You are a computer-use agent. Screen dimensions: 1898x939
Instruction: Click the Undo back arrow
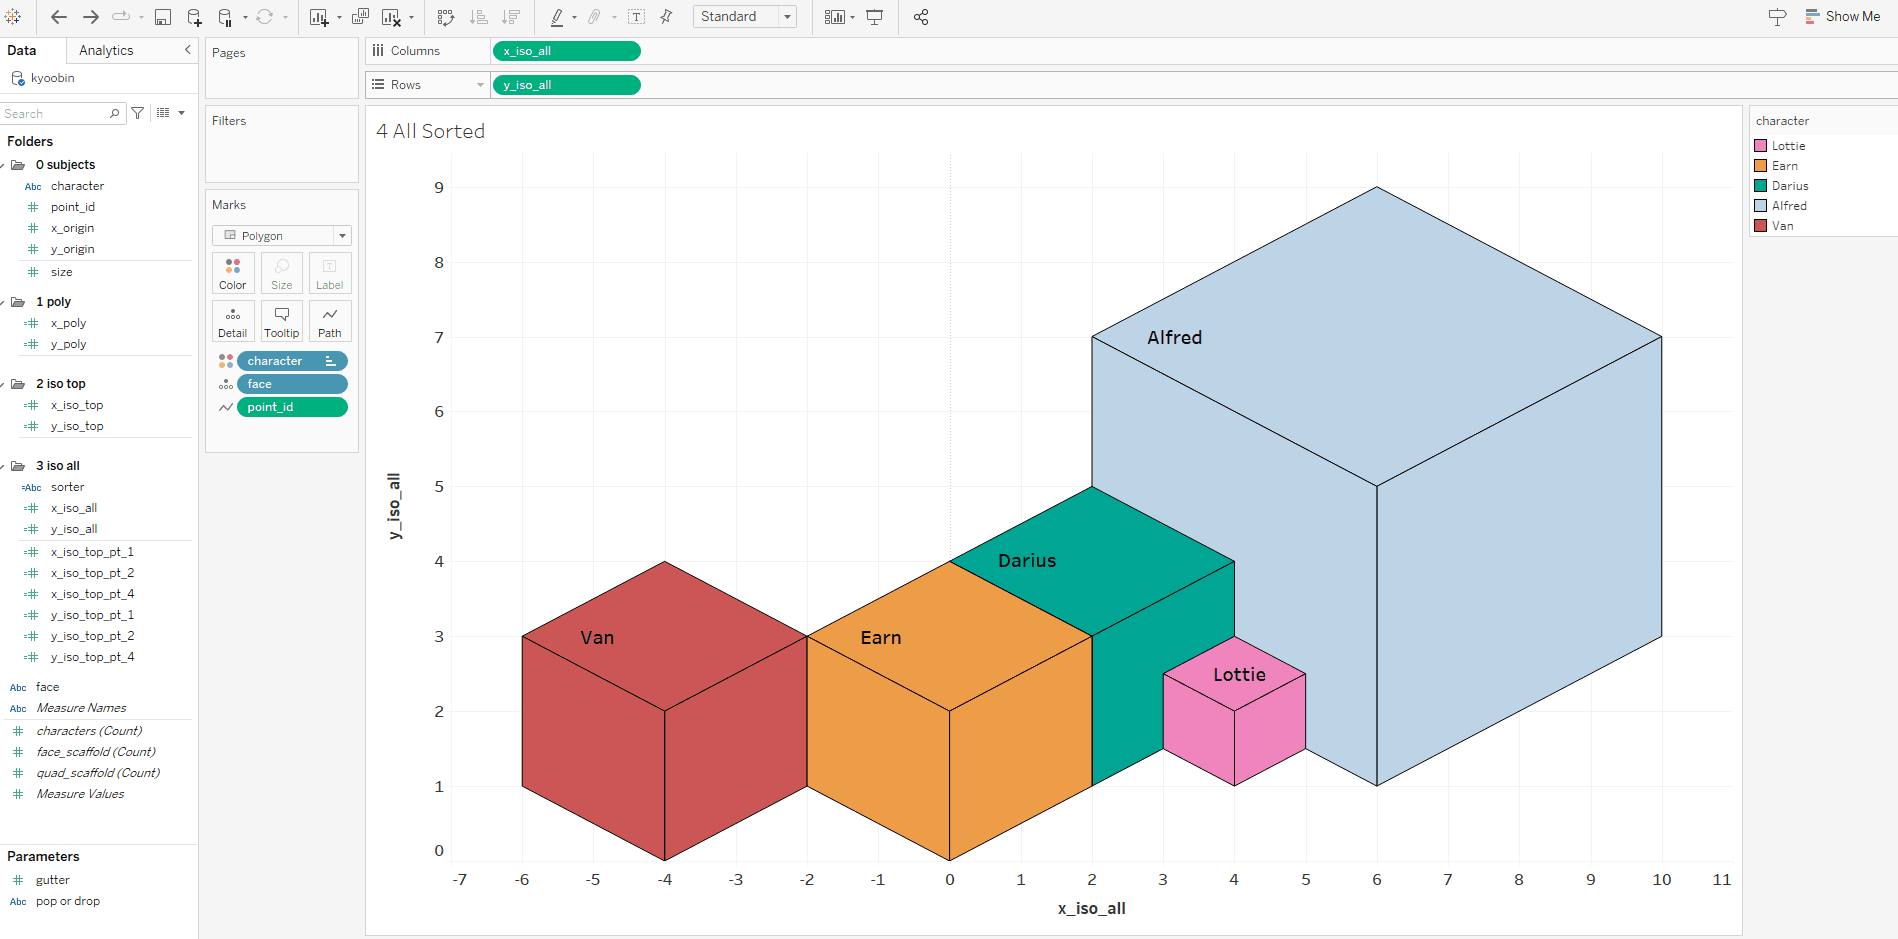pos(59,17)
